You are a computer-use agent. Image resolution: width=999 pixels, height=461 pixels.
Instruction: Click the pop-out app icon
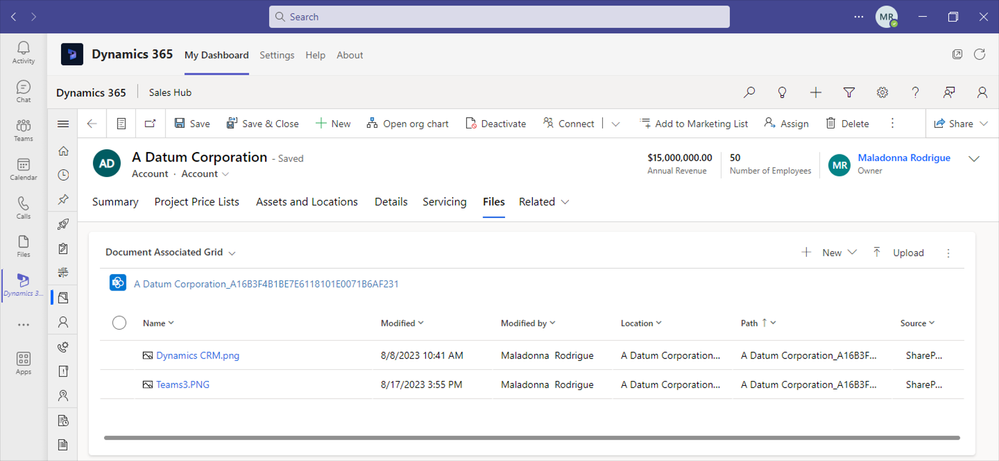pos(957,55)
